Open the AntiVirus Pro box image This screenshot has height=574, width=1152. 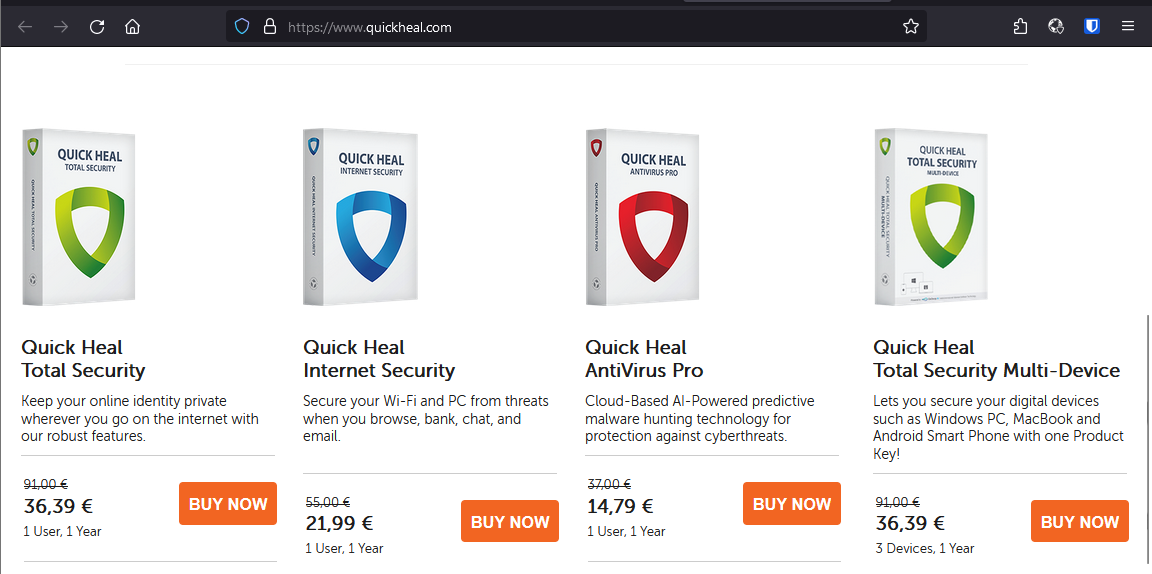[x=643, y=217]
